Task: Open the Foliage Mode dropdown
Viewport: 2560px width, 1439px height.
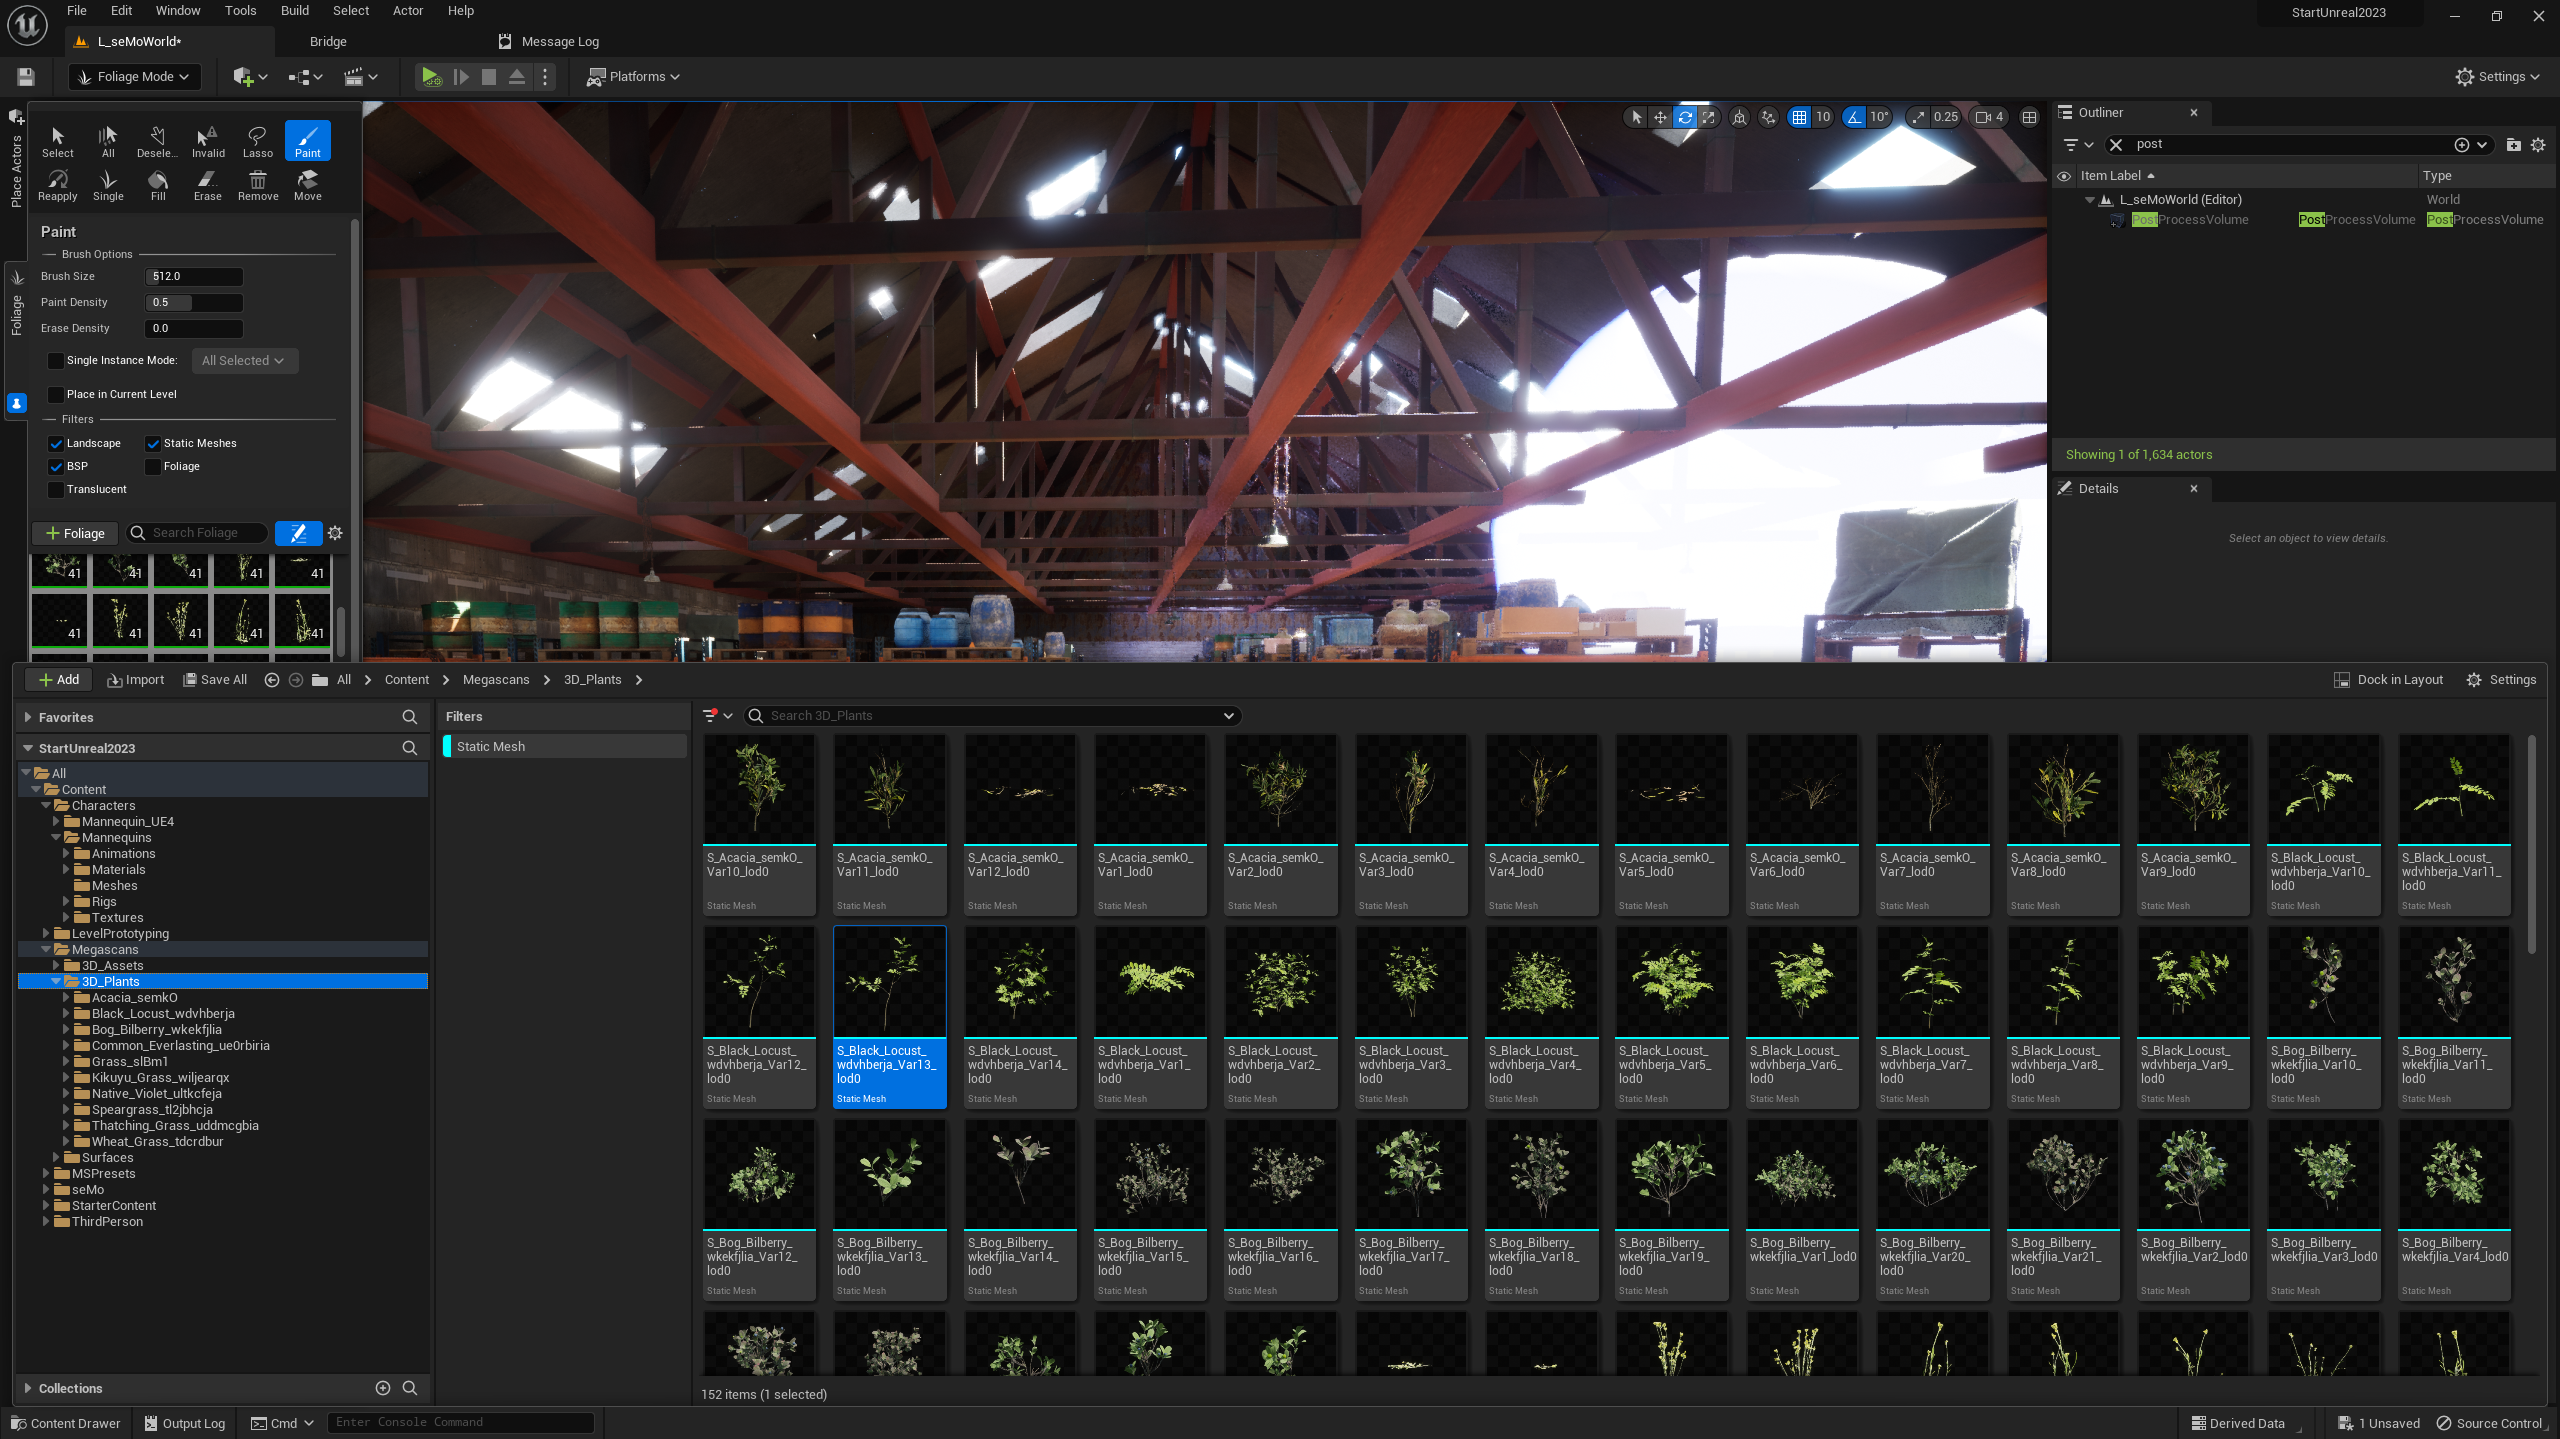Action: (134, 77)
